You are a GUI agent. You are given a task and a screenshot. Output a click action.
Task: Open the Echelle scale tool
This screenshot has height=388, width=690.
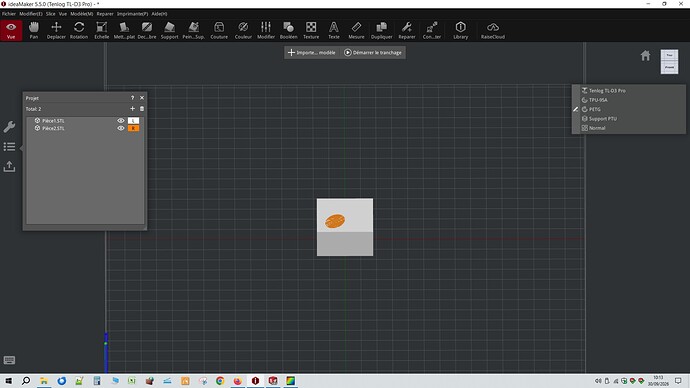point(102,30)
